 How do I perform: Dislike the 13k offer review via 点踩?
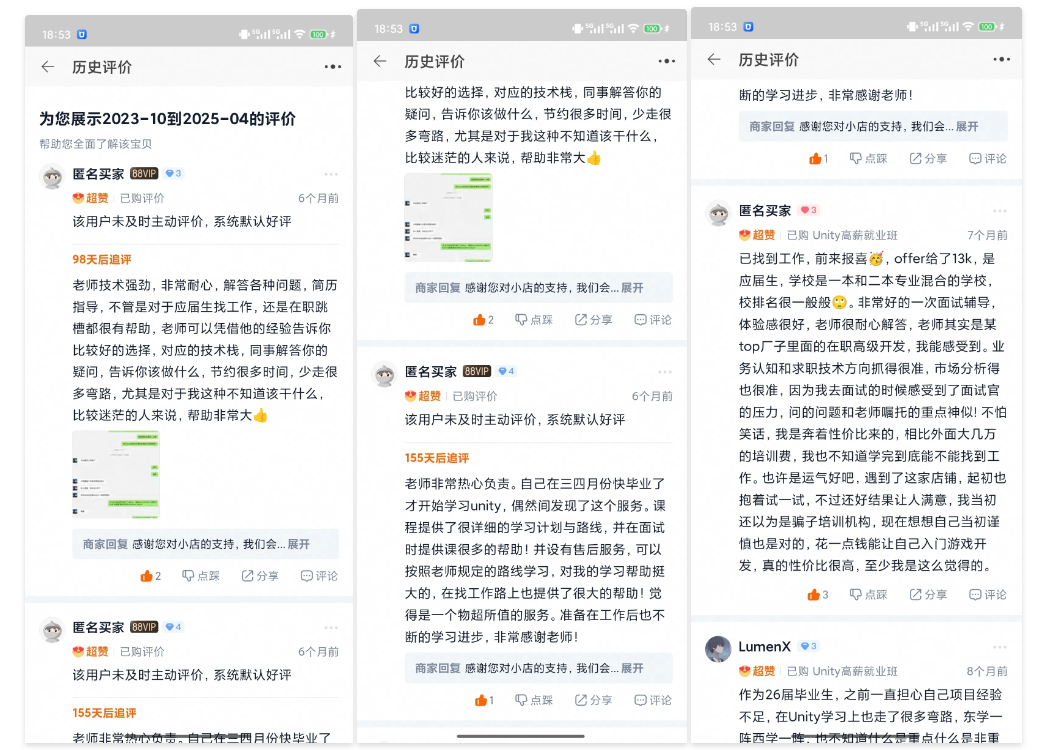(868, 594)
